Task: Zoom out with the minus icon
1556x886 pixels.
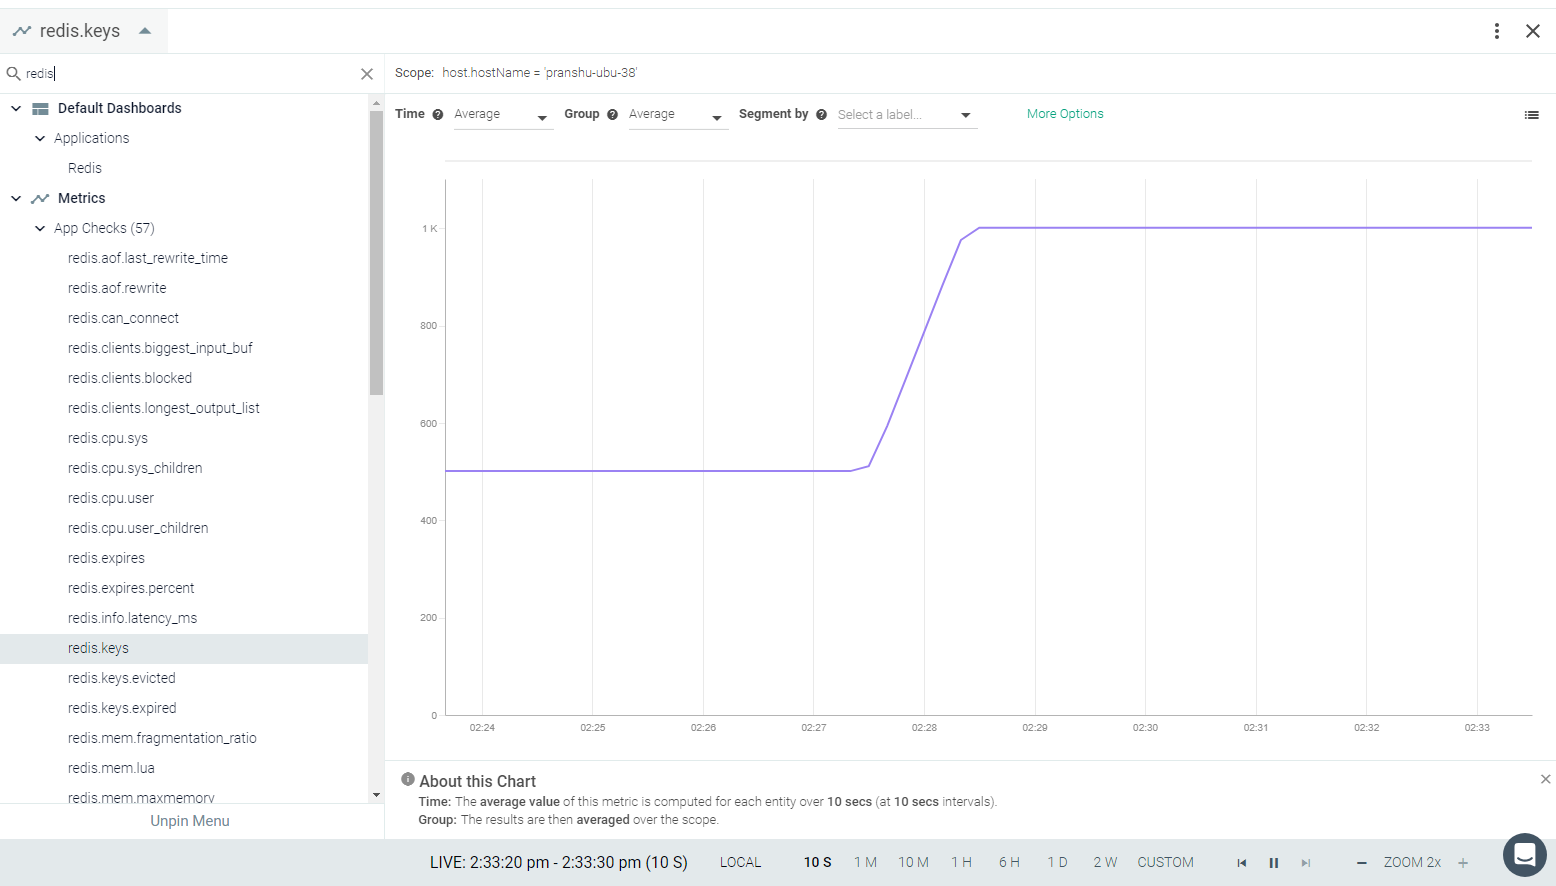Action: [x=1361, y=863]
